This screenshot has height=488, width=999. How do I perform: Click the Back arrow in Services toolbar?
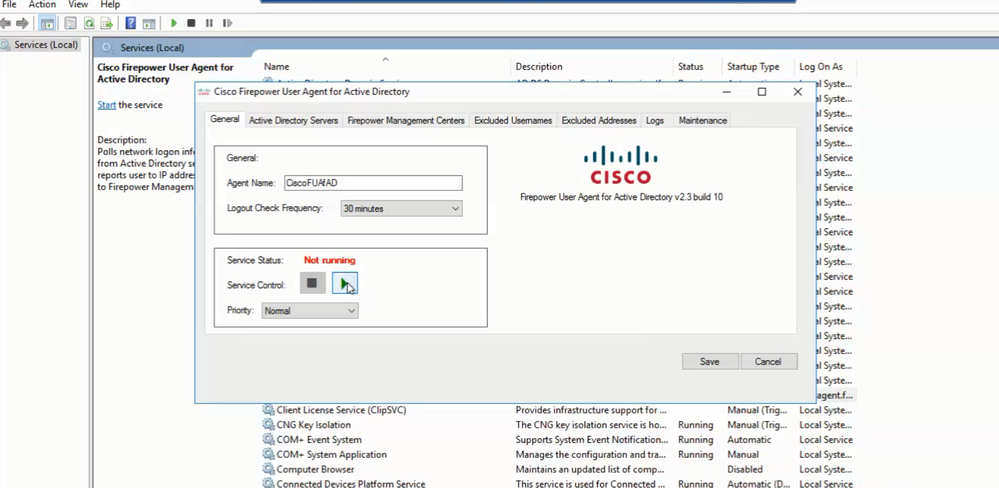tap(6, 24)
